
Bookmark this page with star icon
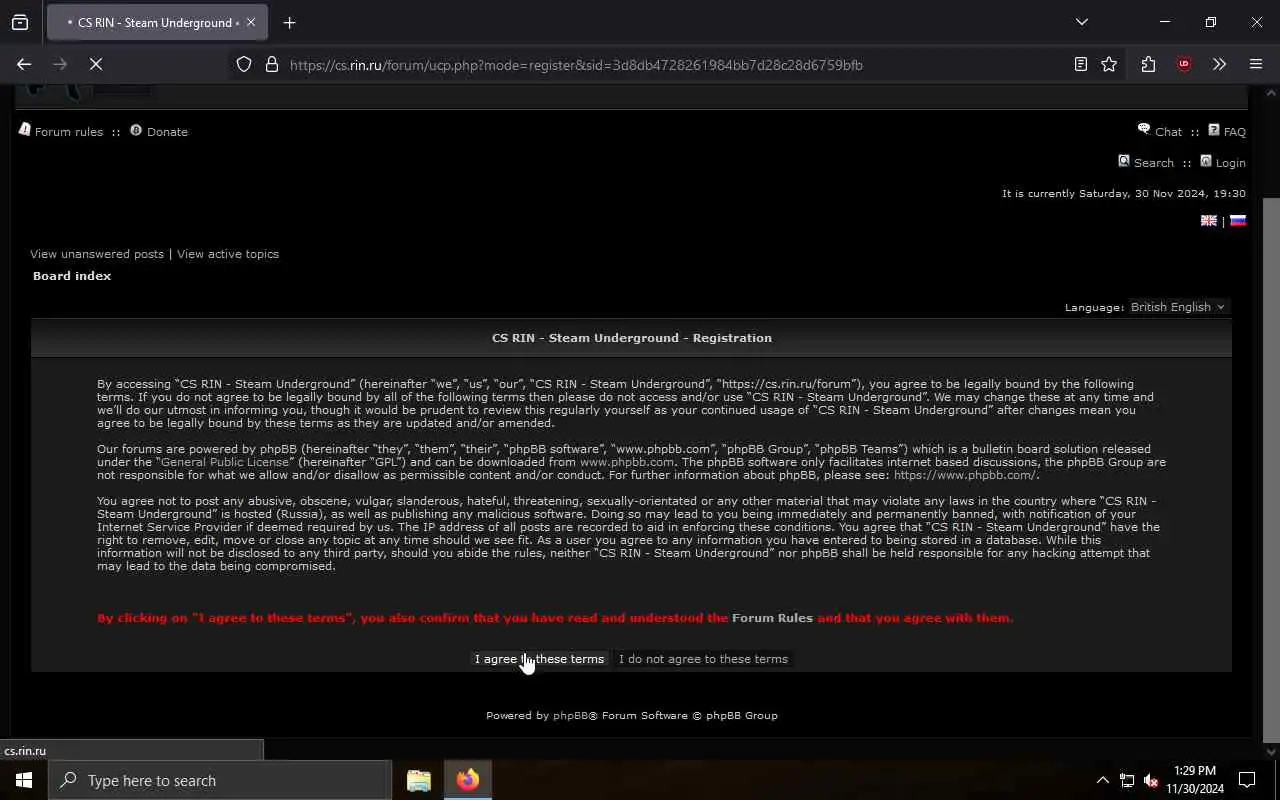click(1109, 64)
